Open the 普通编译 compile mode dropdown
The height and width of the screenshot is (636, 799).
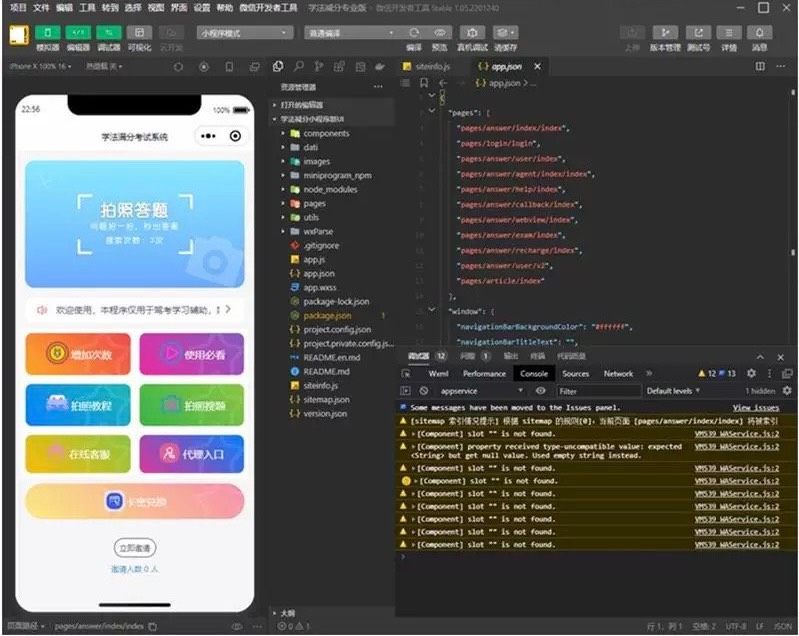tap(350, 33)
